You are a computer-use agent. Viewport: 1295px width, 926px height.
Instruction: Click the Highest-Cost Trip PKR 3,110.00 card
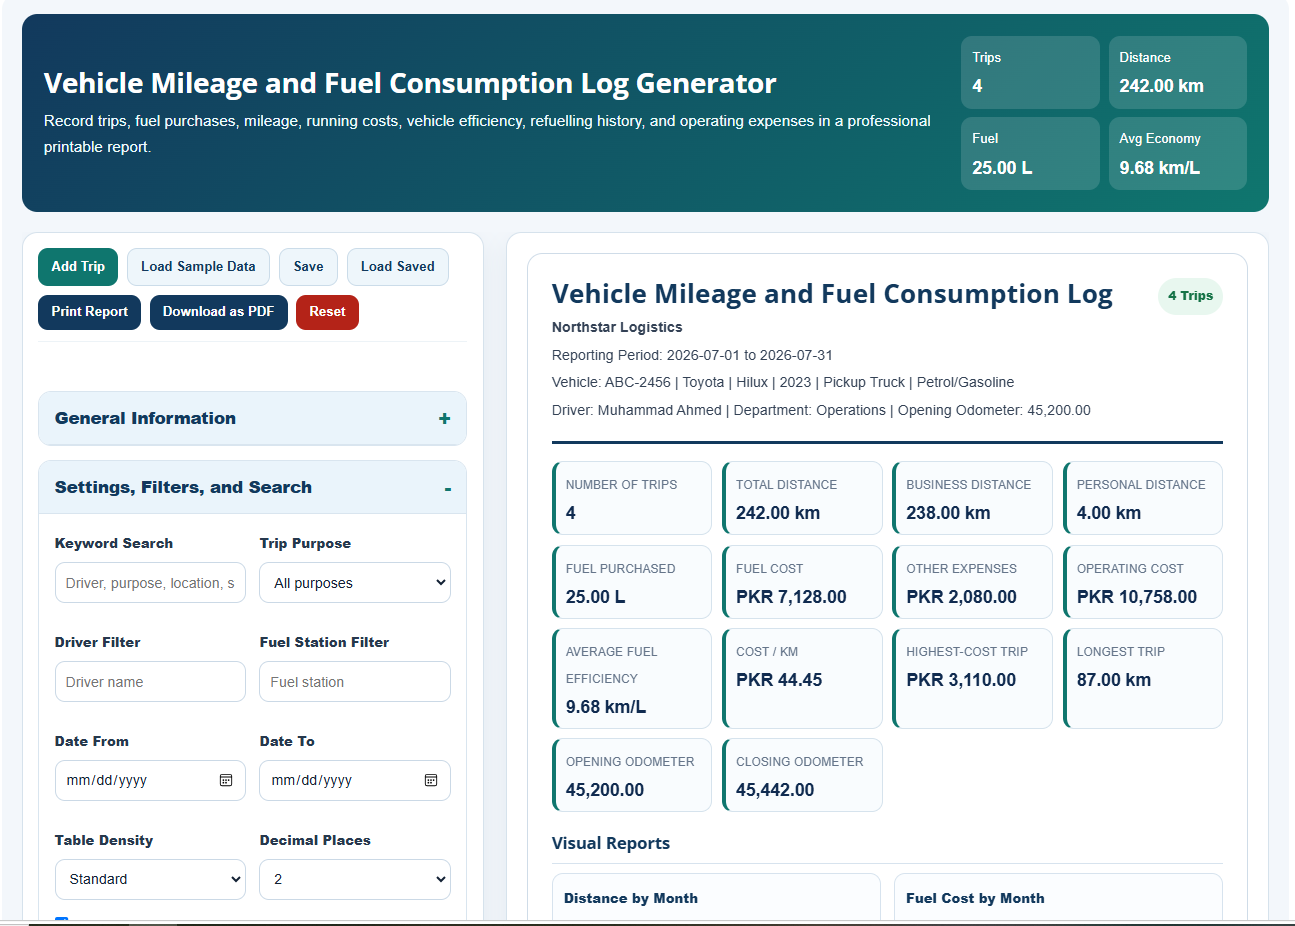click(x=972, y=679)
